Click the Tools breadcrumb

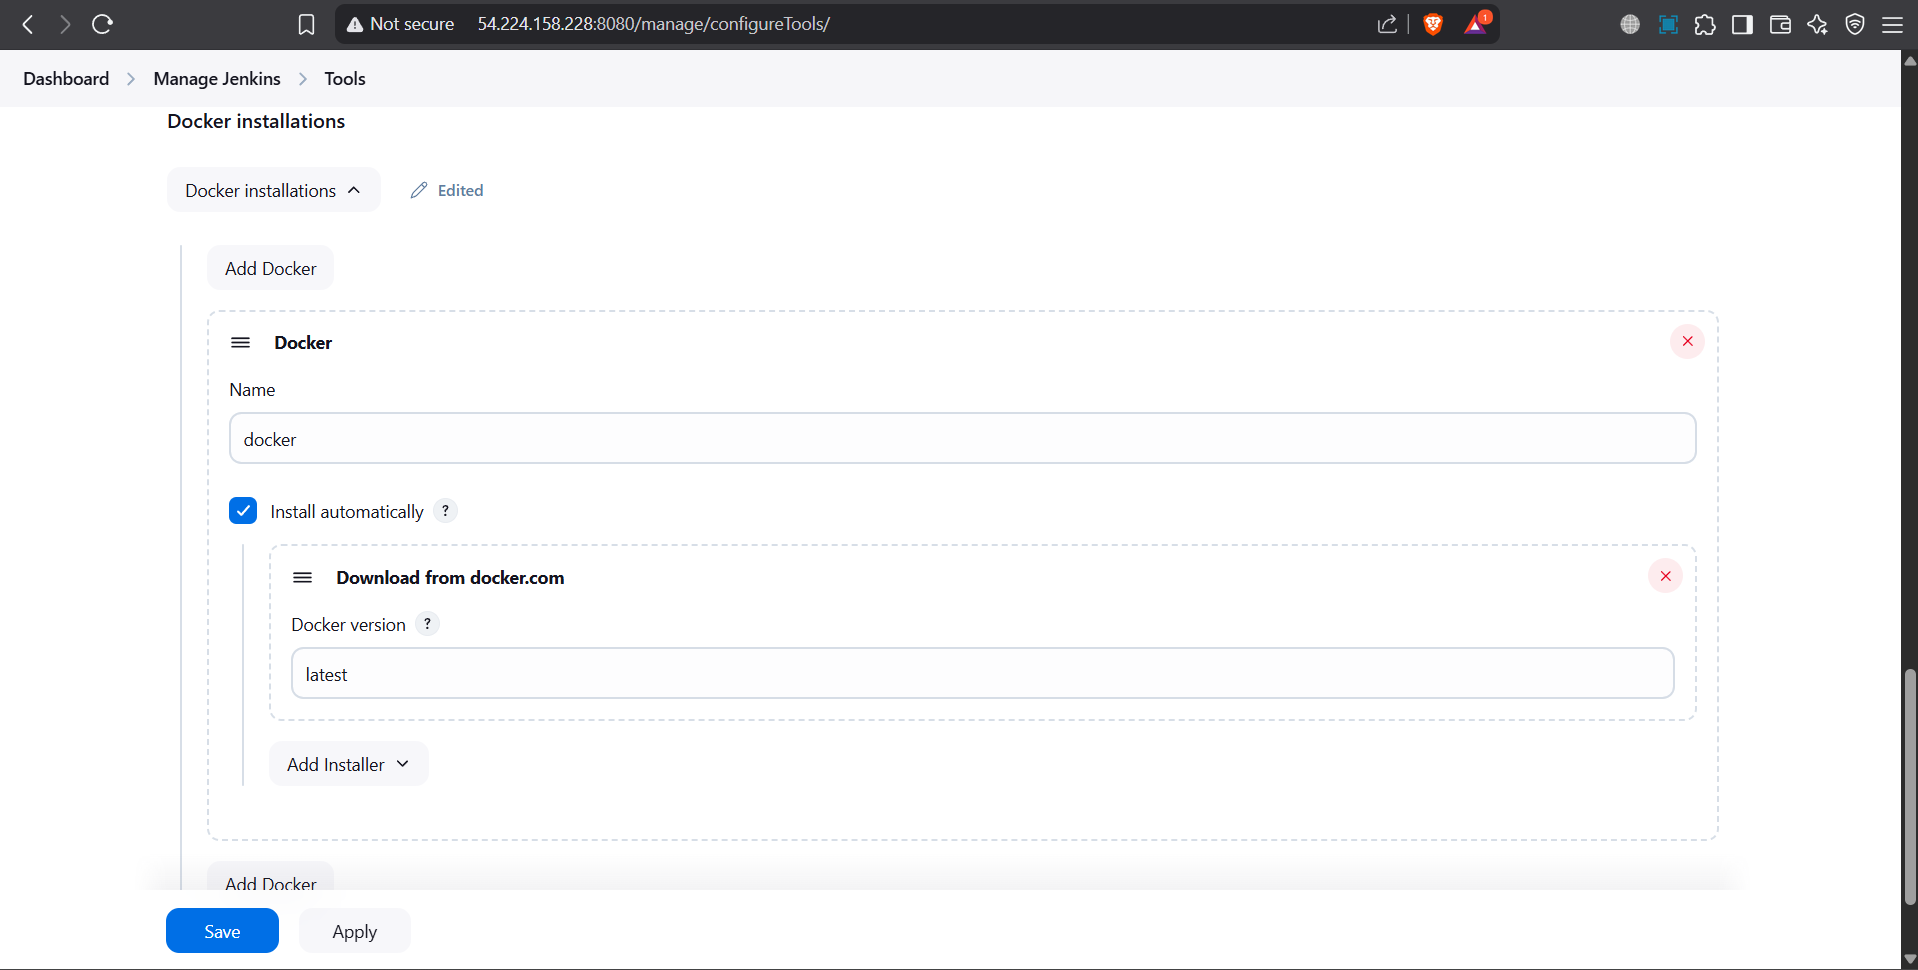tap(345, 78)
